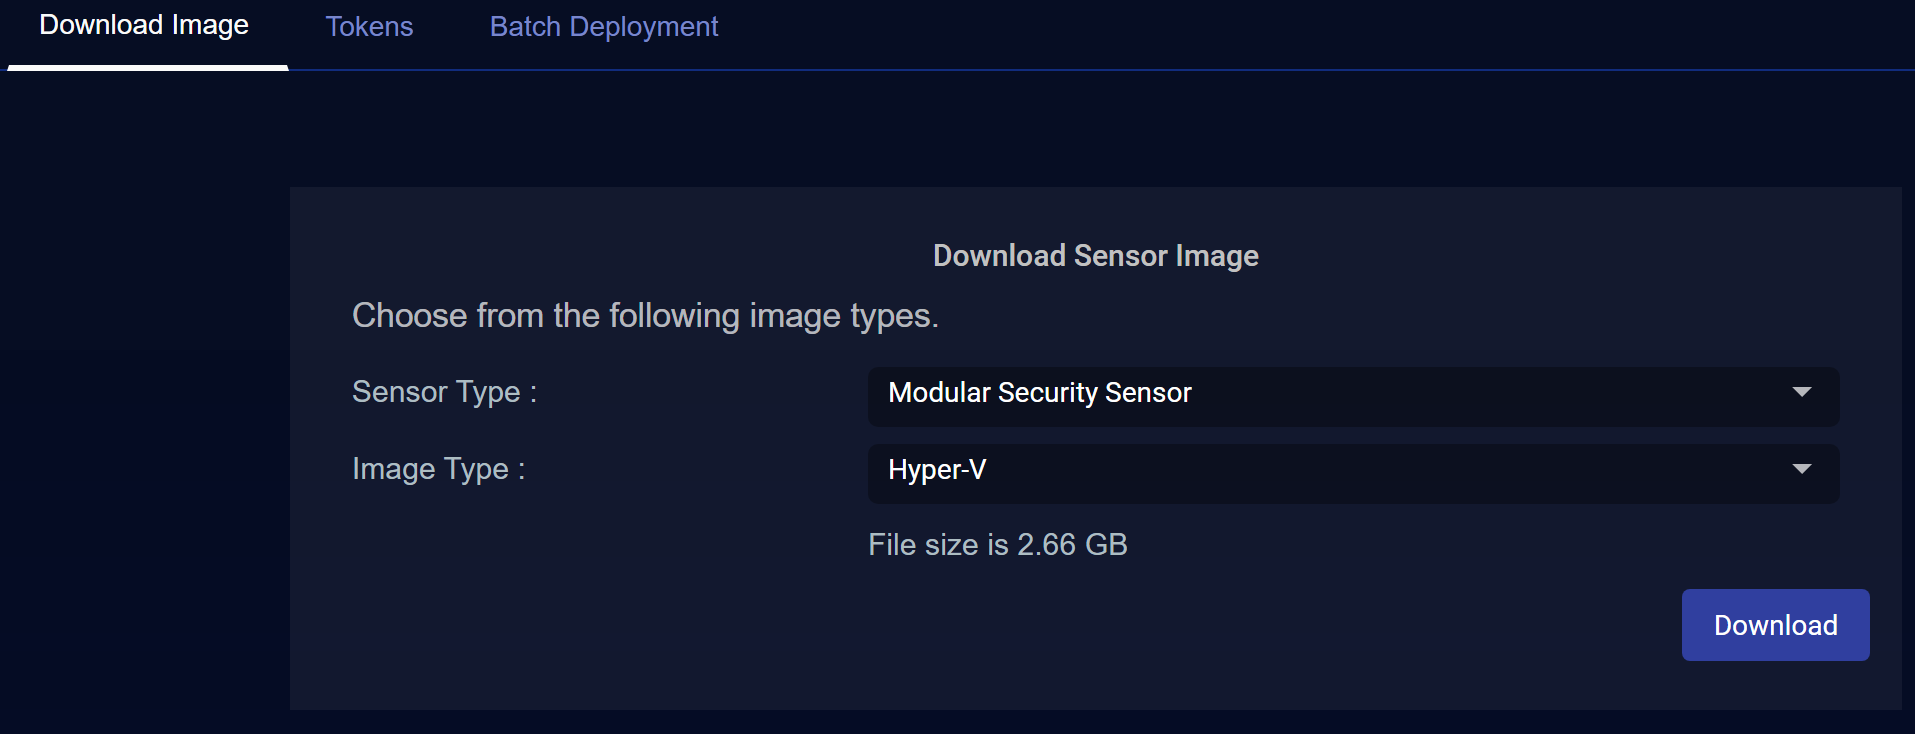Click the Download button
This screenshot has height=734, width=1915.
click(1775, 625)
